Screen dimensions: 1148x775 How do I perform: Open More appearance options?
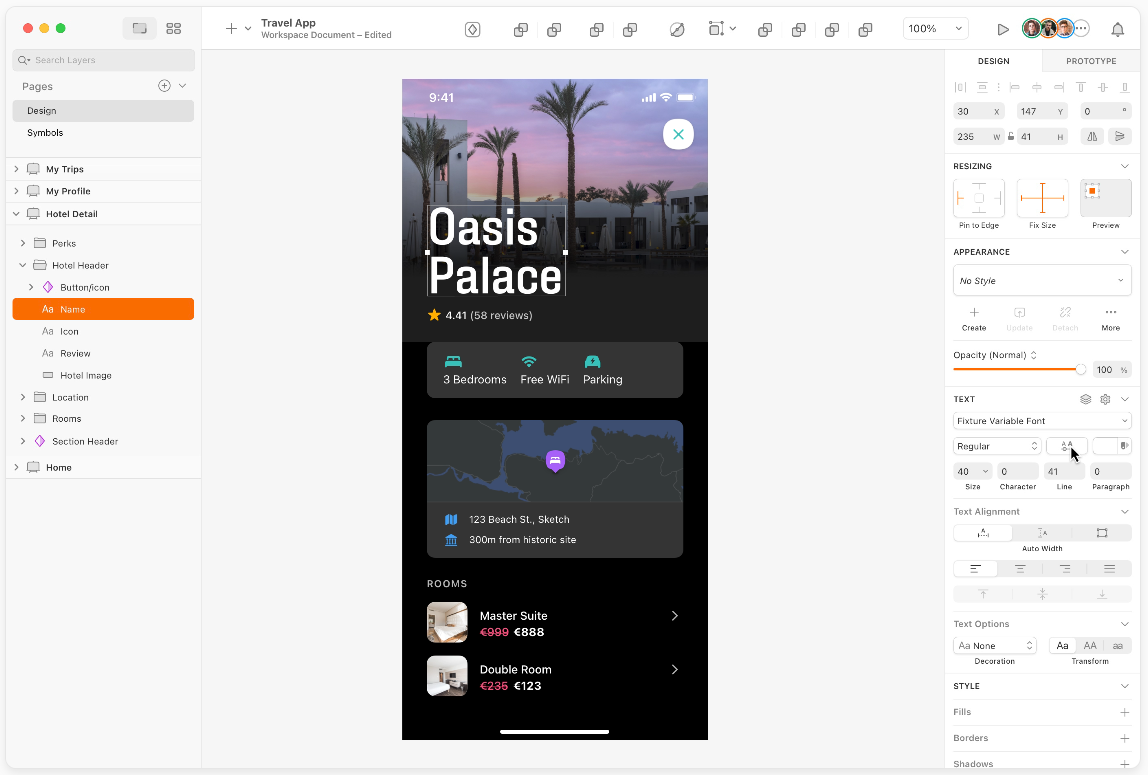(1111, 319)
